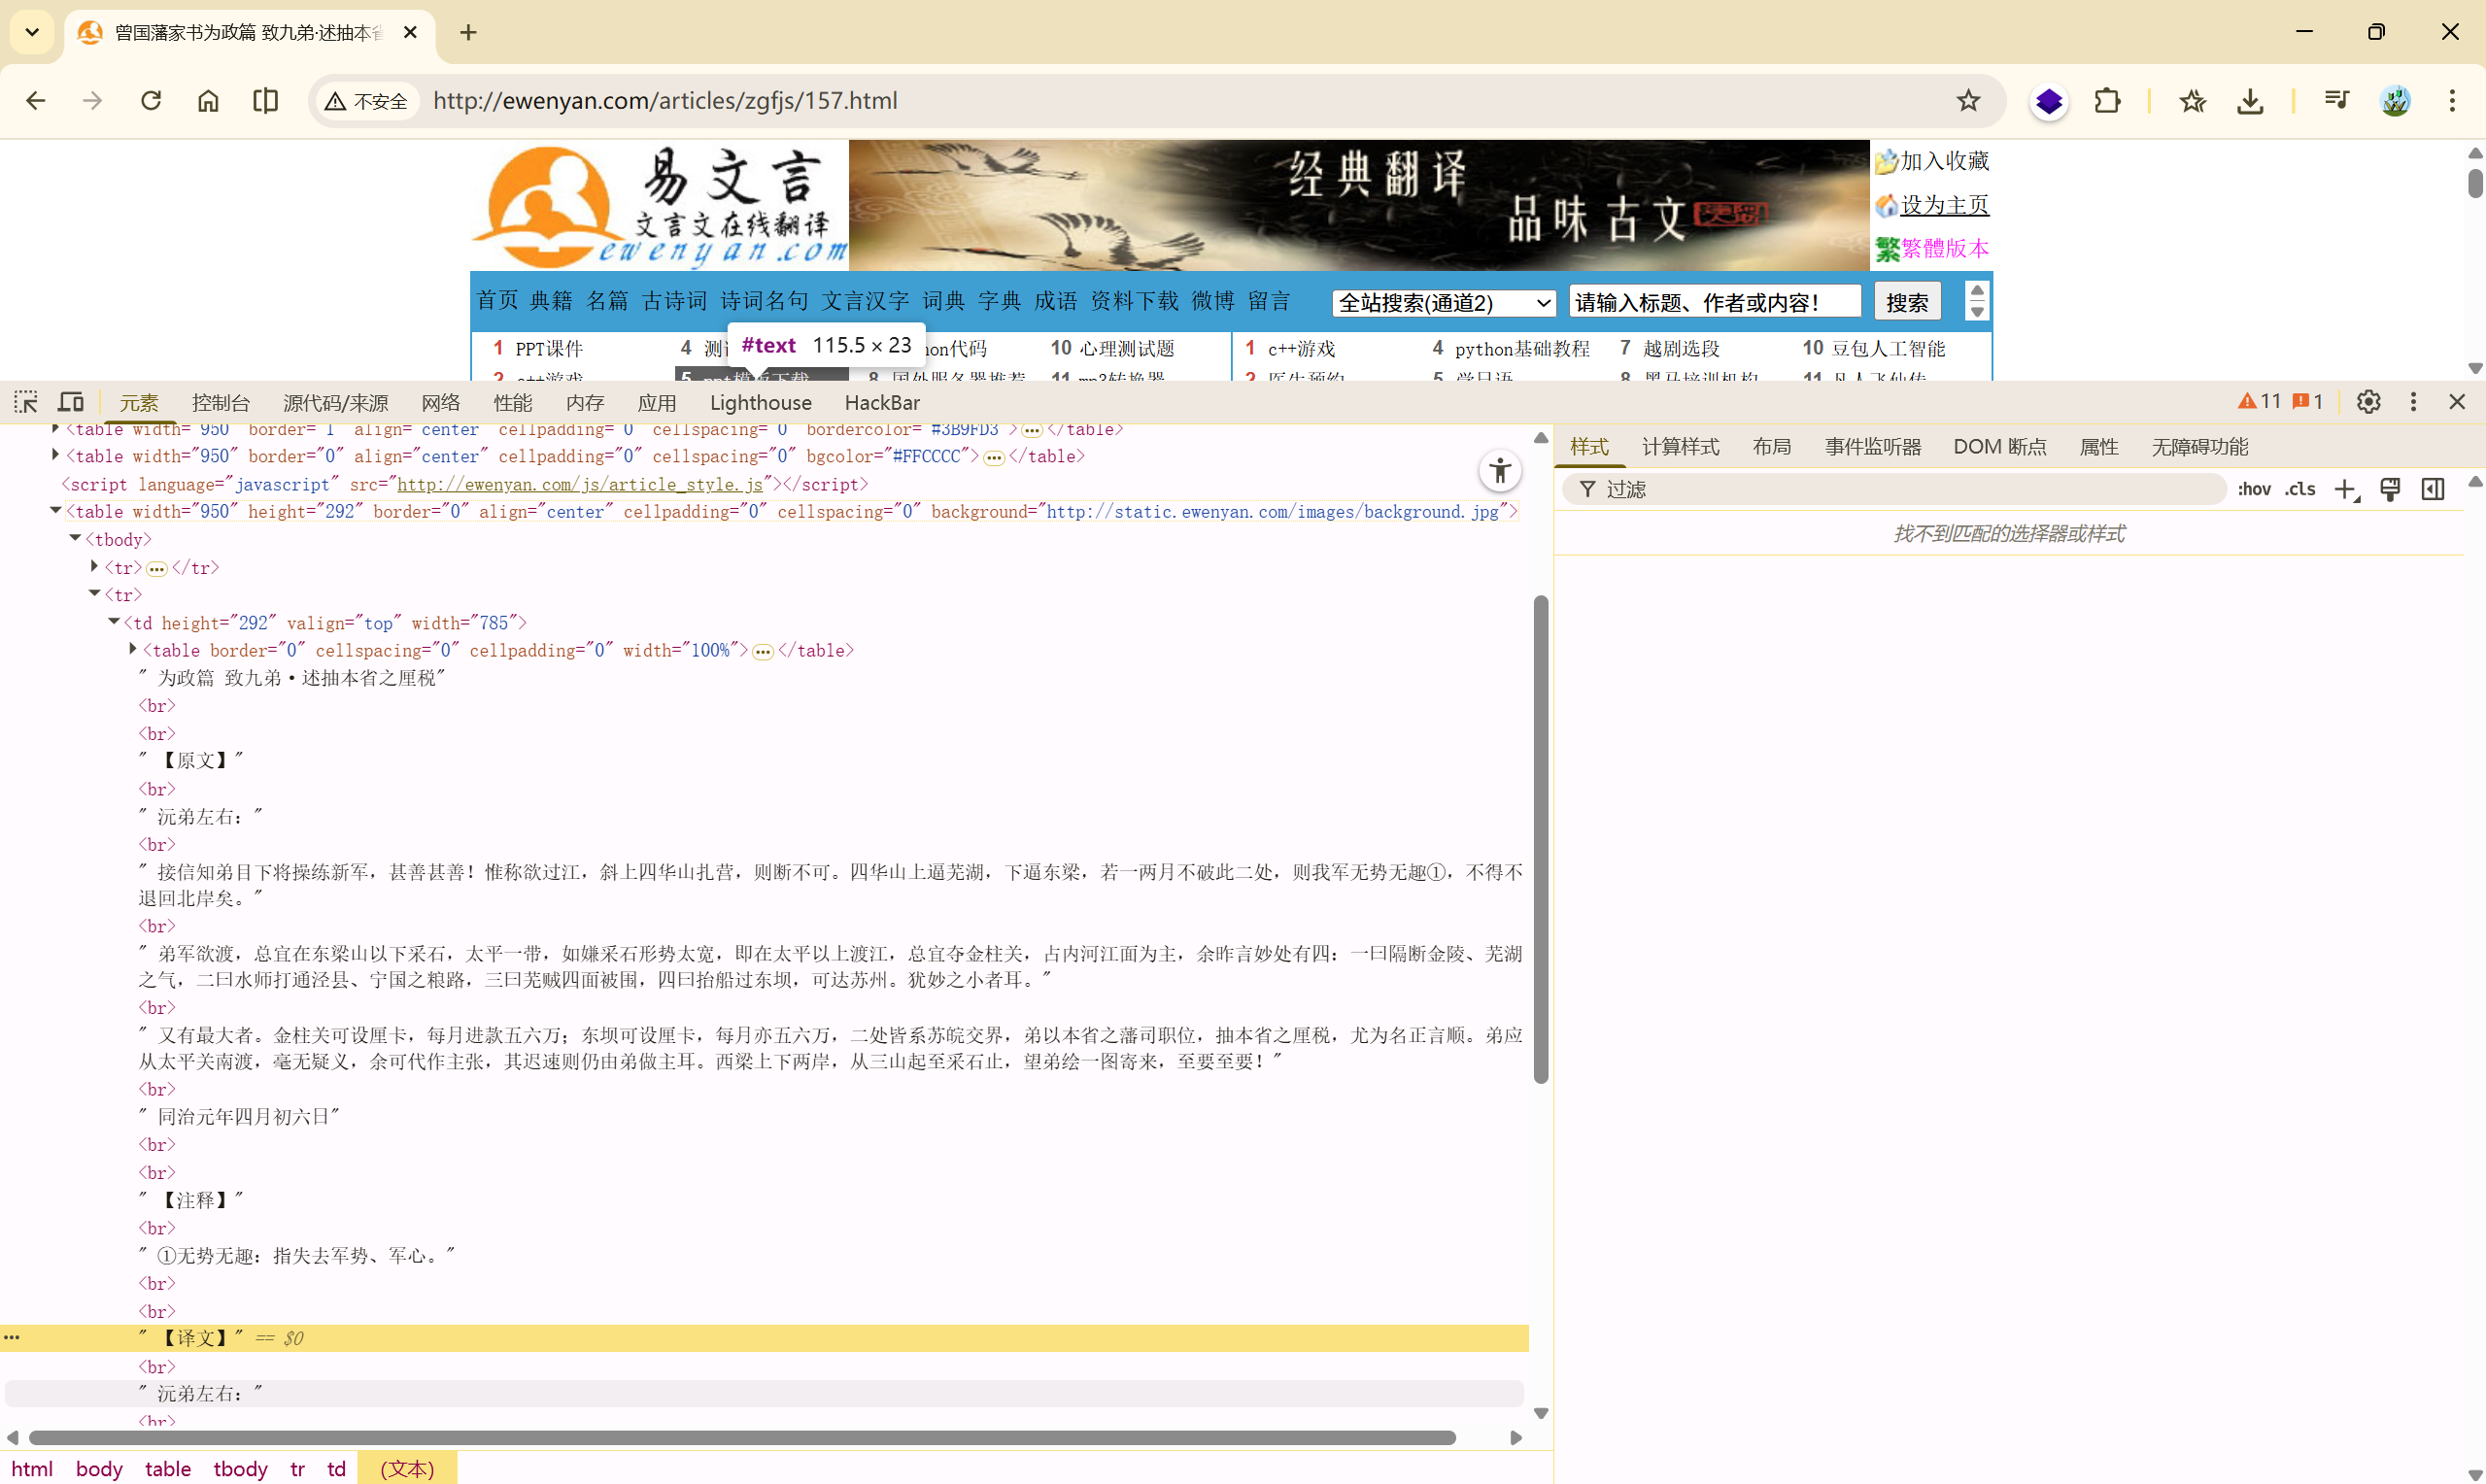
Task: Click the accessibility tree toggle button
Action: pos(1499,471)
